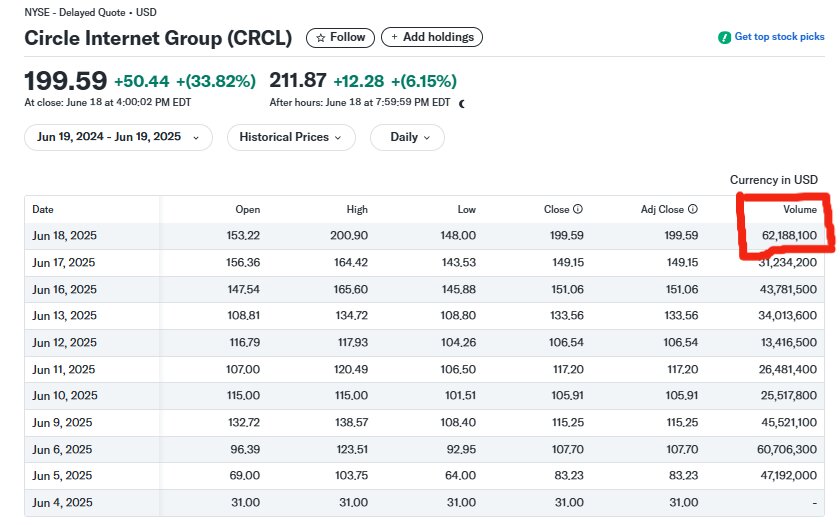Select the Jun 17, 2025 date cell
Viewport: 840px width, 525px height.
[x=63, y=262]
